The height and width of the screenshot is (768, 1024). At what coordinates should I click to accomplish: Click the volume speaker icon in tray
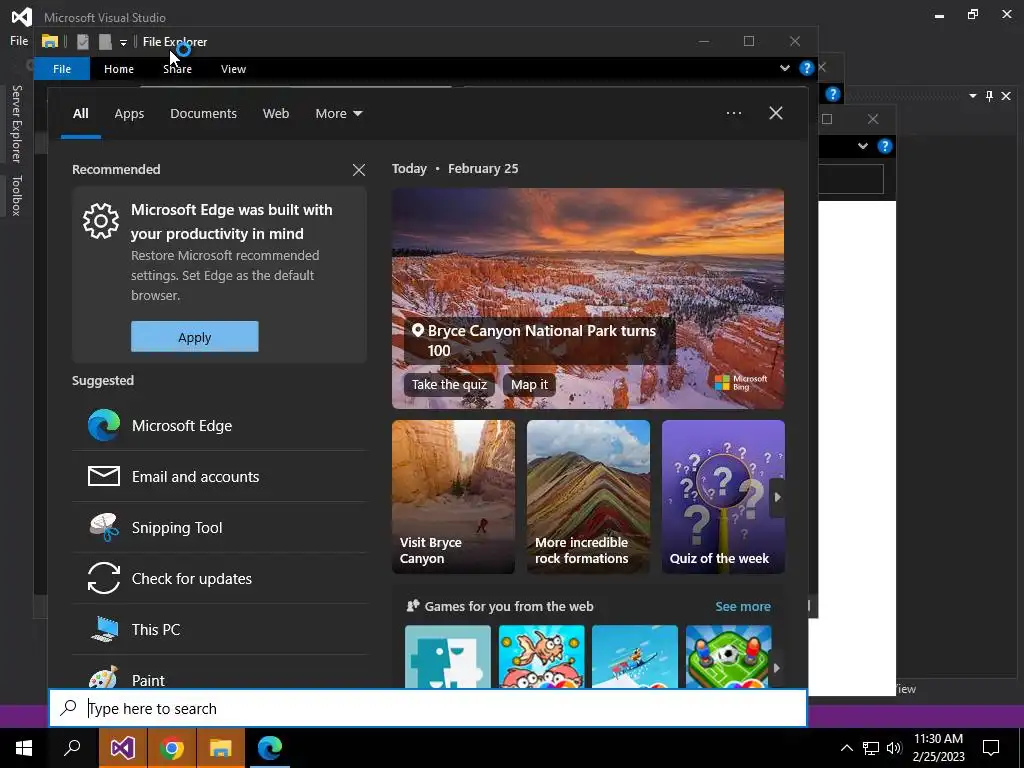click(894, 748)
